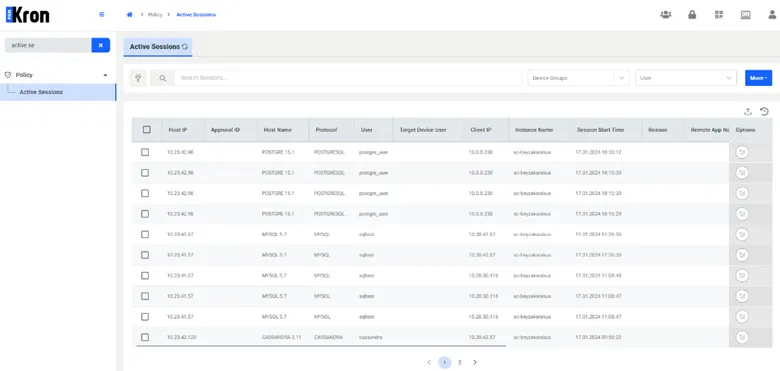Open the history clock icon above table
The image size is (780, 371).
point(765,111)
